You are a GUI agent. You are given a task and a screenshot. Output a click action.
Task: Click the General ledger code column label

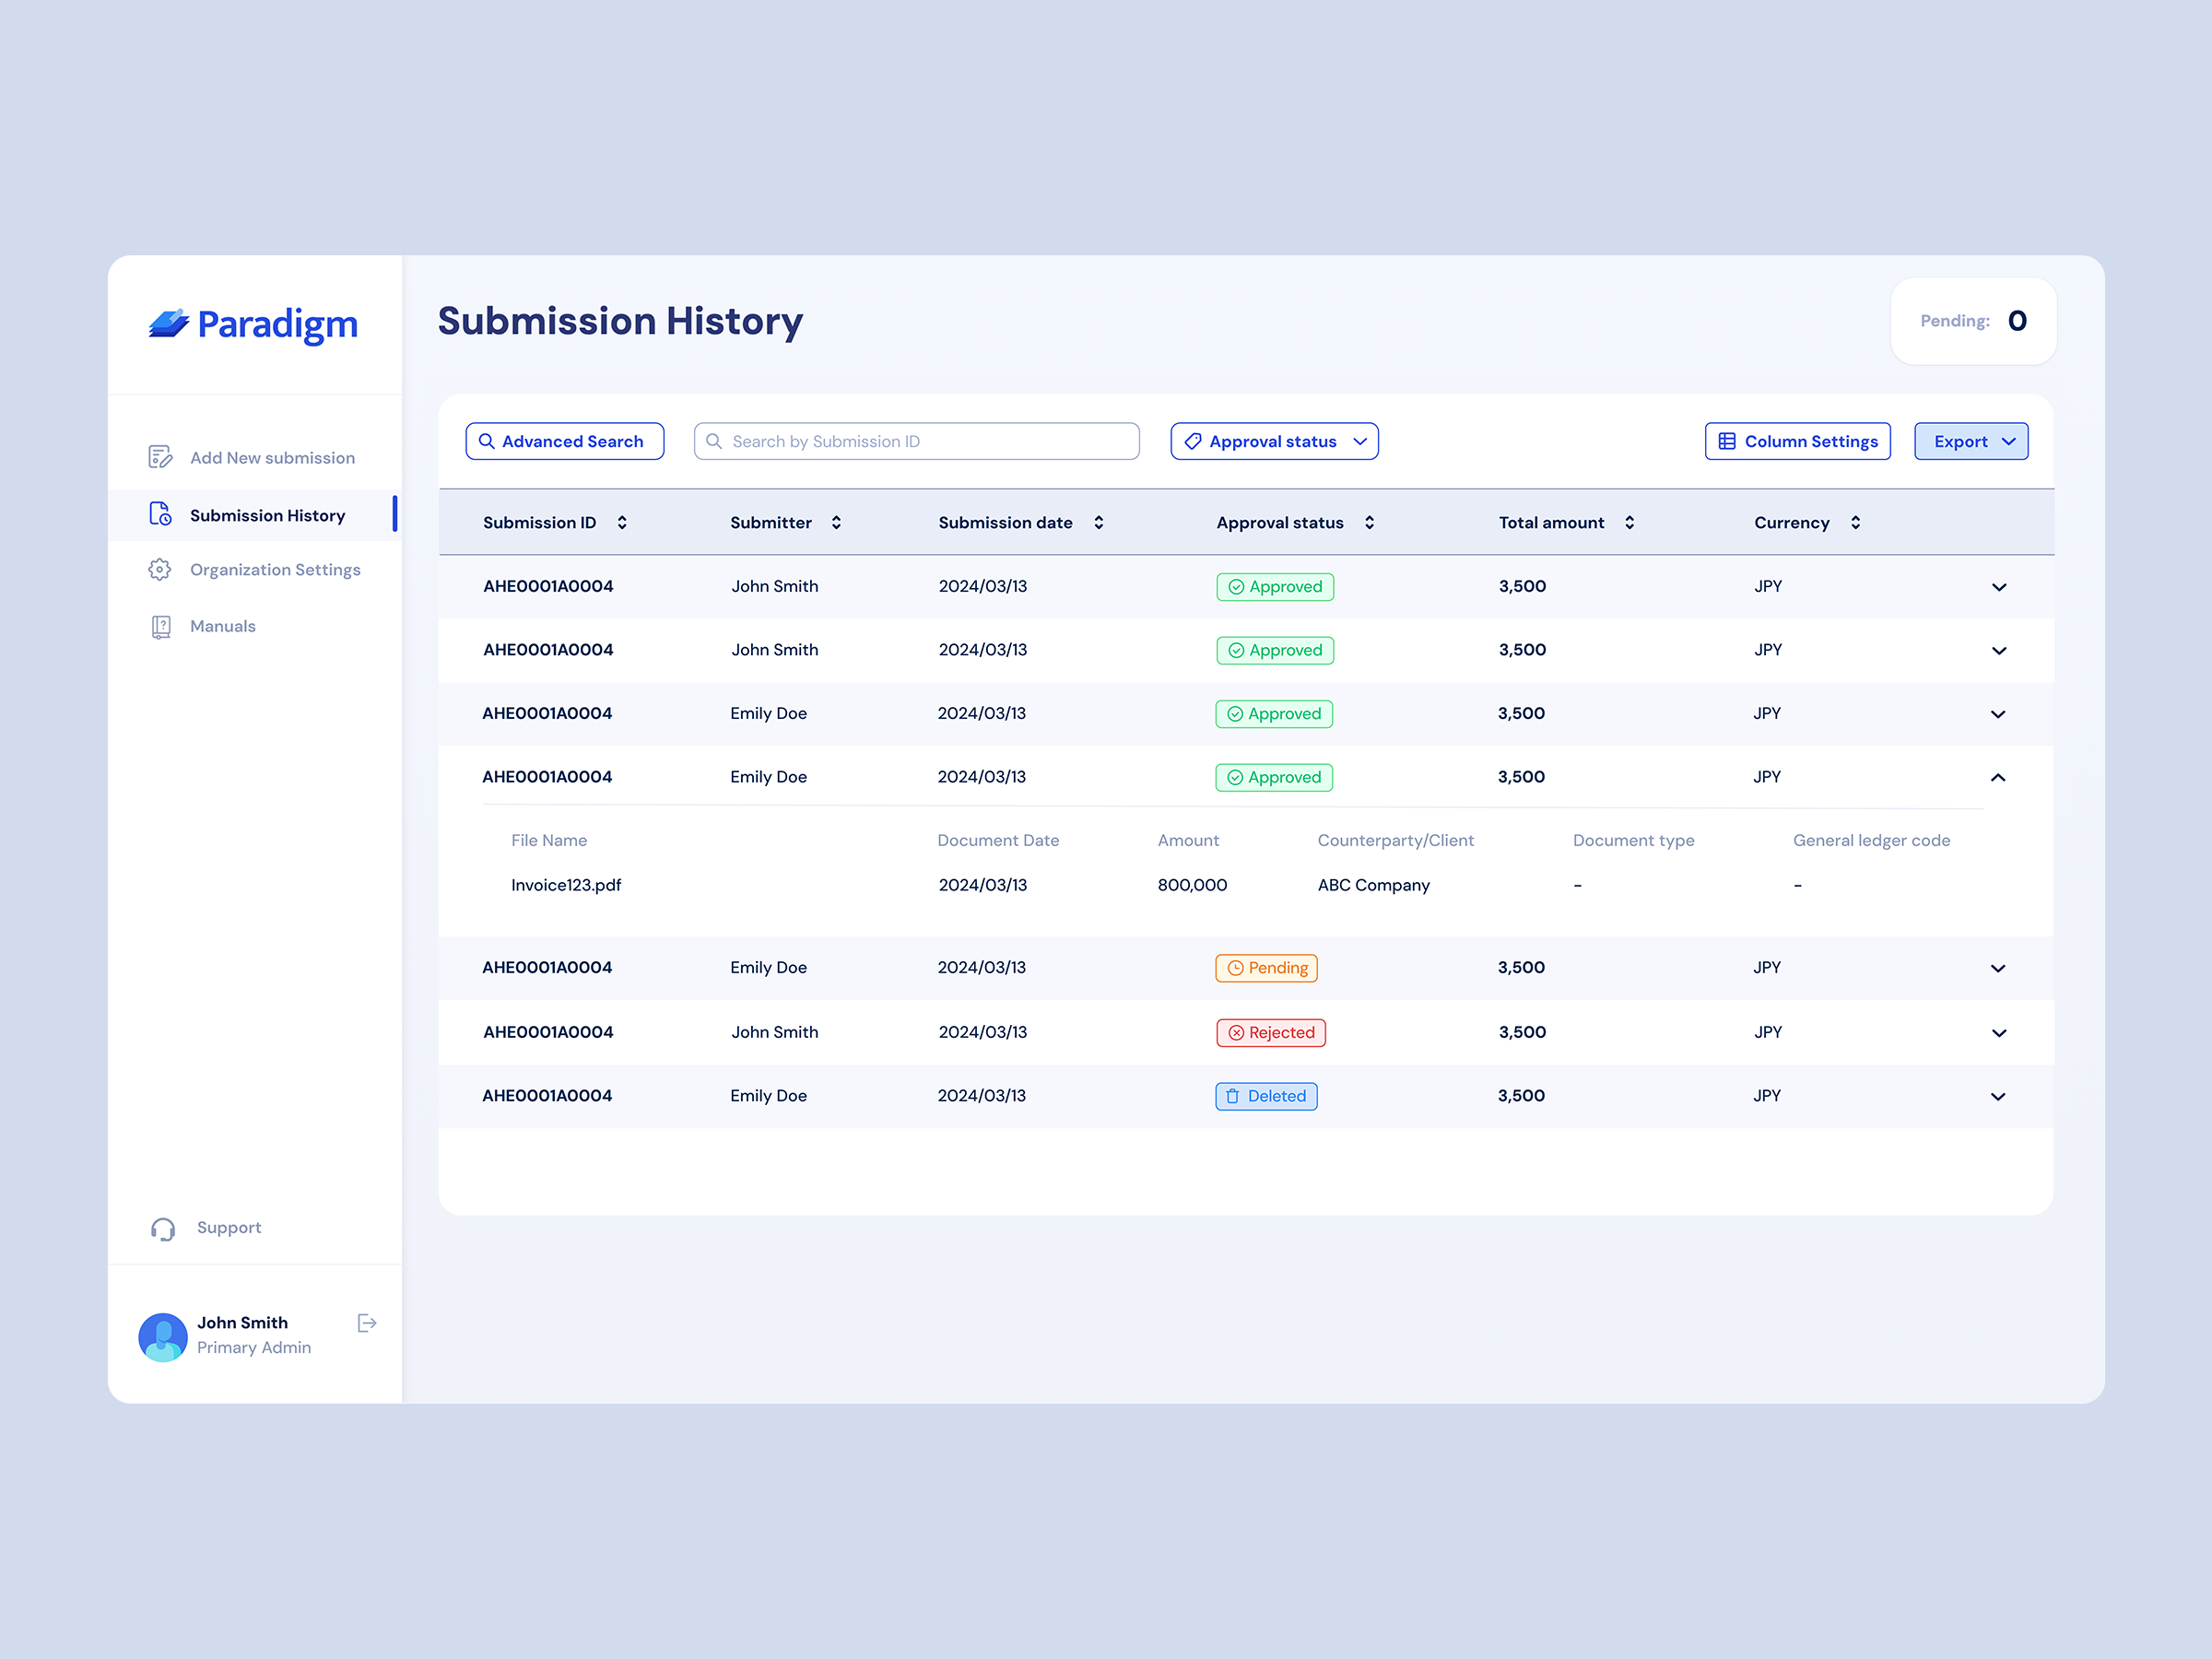(x=1871, y=841)
